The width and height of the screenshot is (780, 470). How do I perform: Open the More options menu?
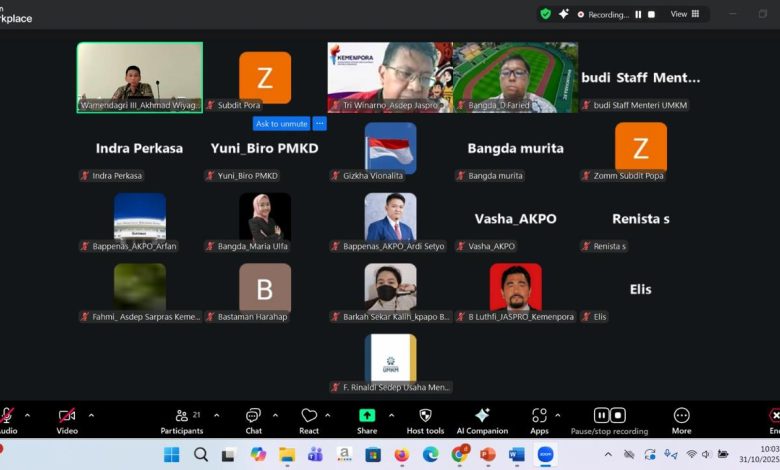tap(682, 421)
